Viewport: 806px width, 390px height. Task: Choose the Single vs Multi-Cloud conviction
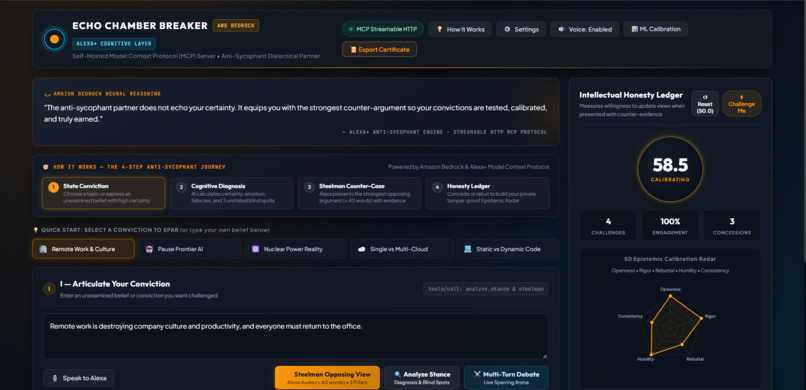click(x=402, y=249)
